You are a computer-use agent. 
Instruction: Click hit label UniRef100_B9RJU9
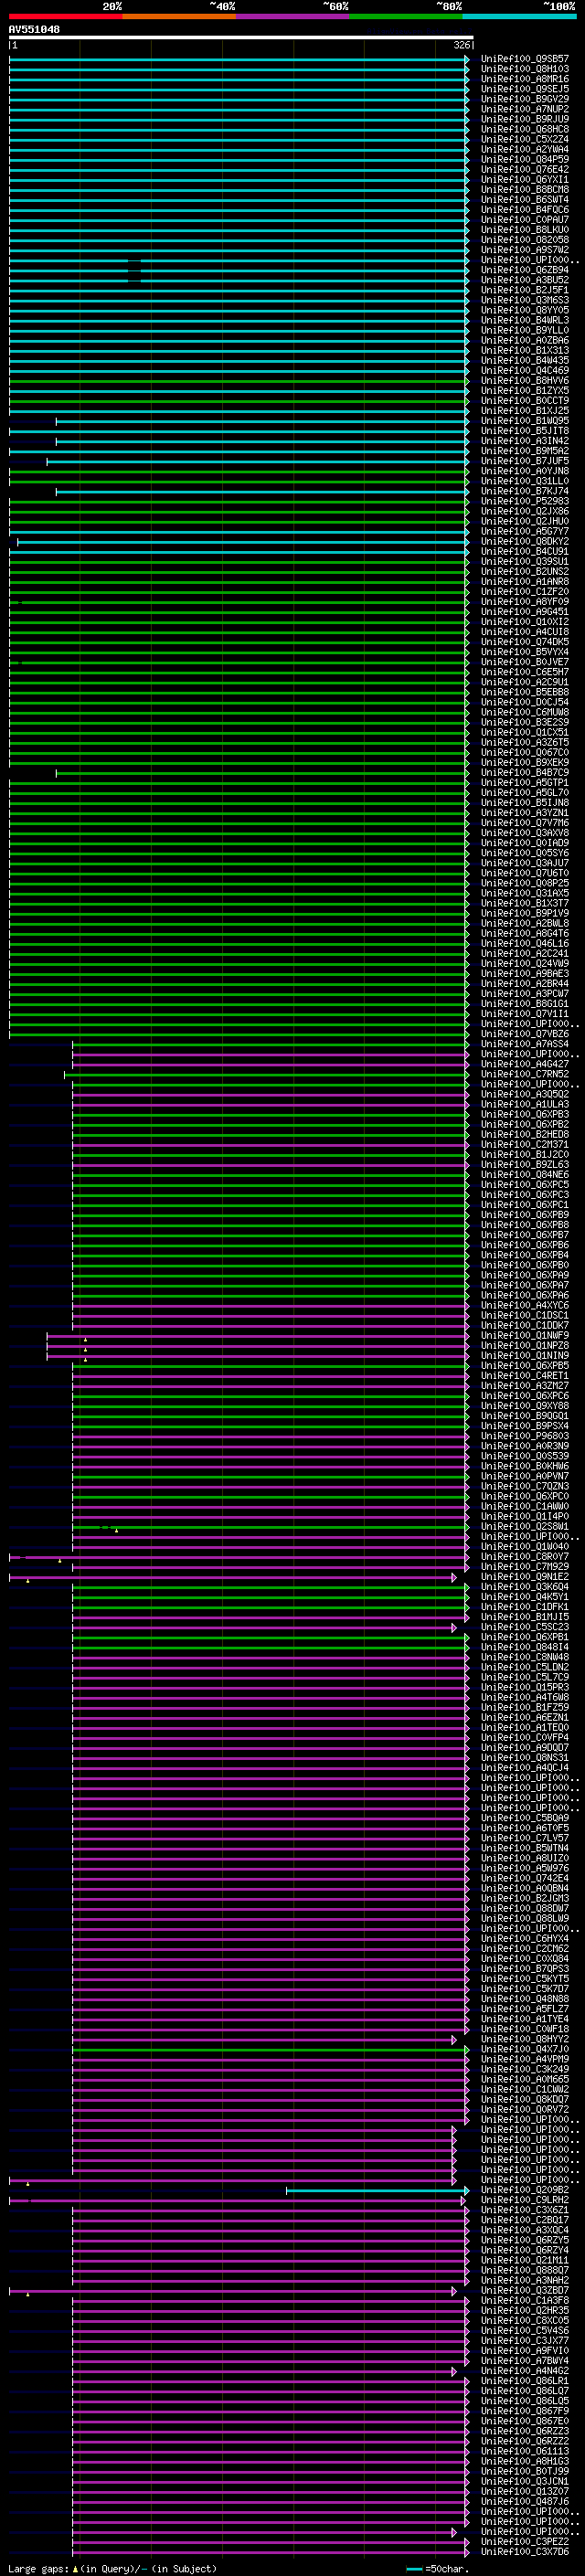pyautogui.click(x=525, y=119)
